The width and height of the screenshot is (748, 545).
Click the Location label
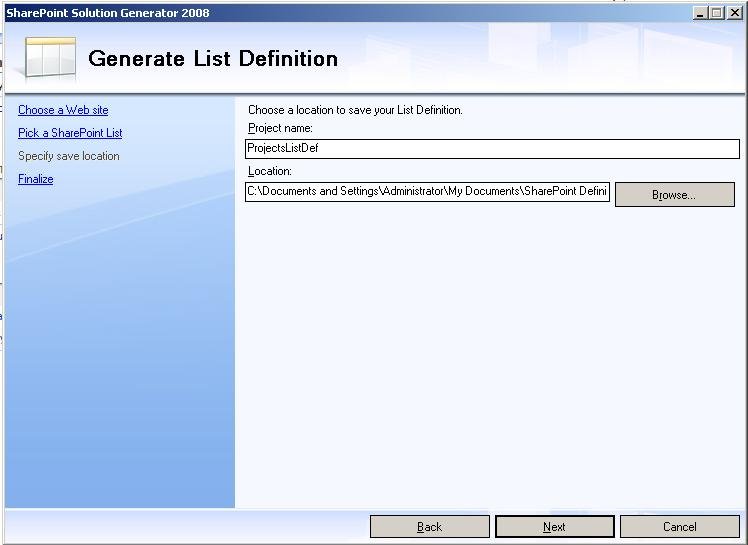(x=270, y=171)
